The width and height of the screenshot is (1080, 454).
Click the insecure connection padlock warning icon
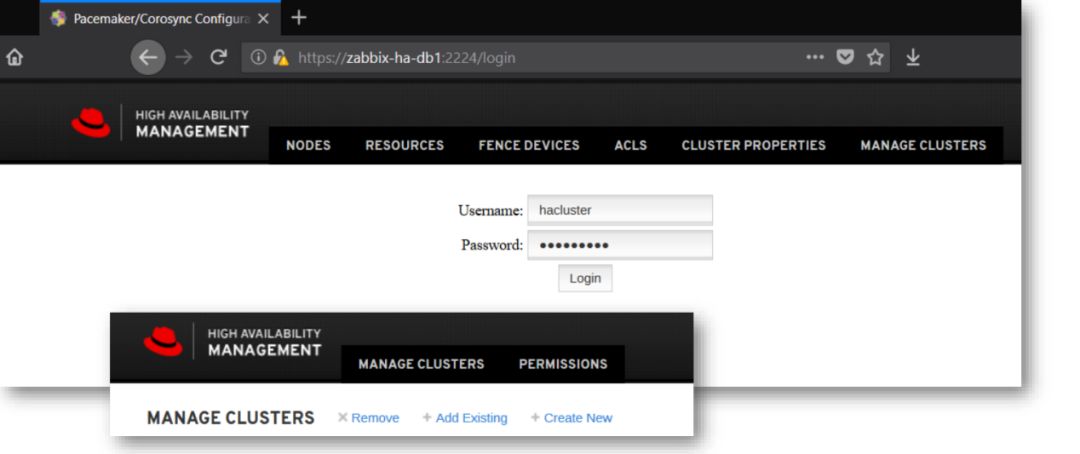(x=280, y=57)
